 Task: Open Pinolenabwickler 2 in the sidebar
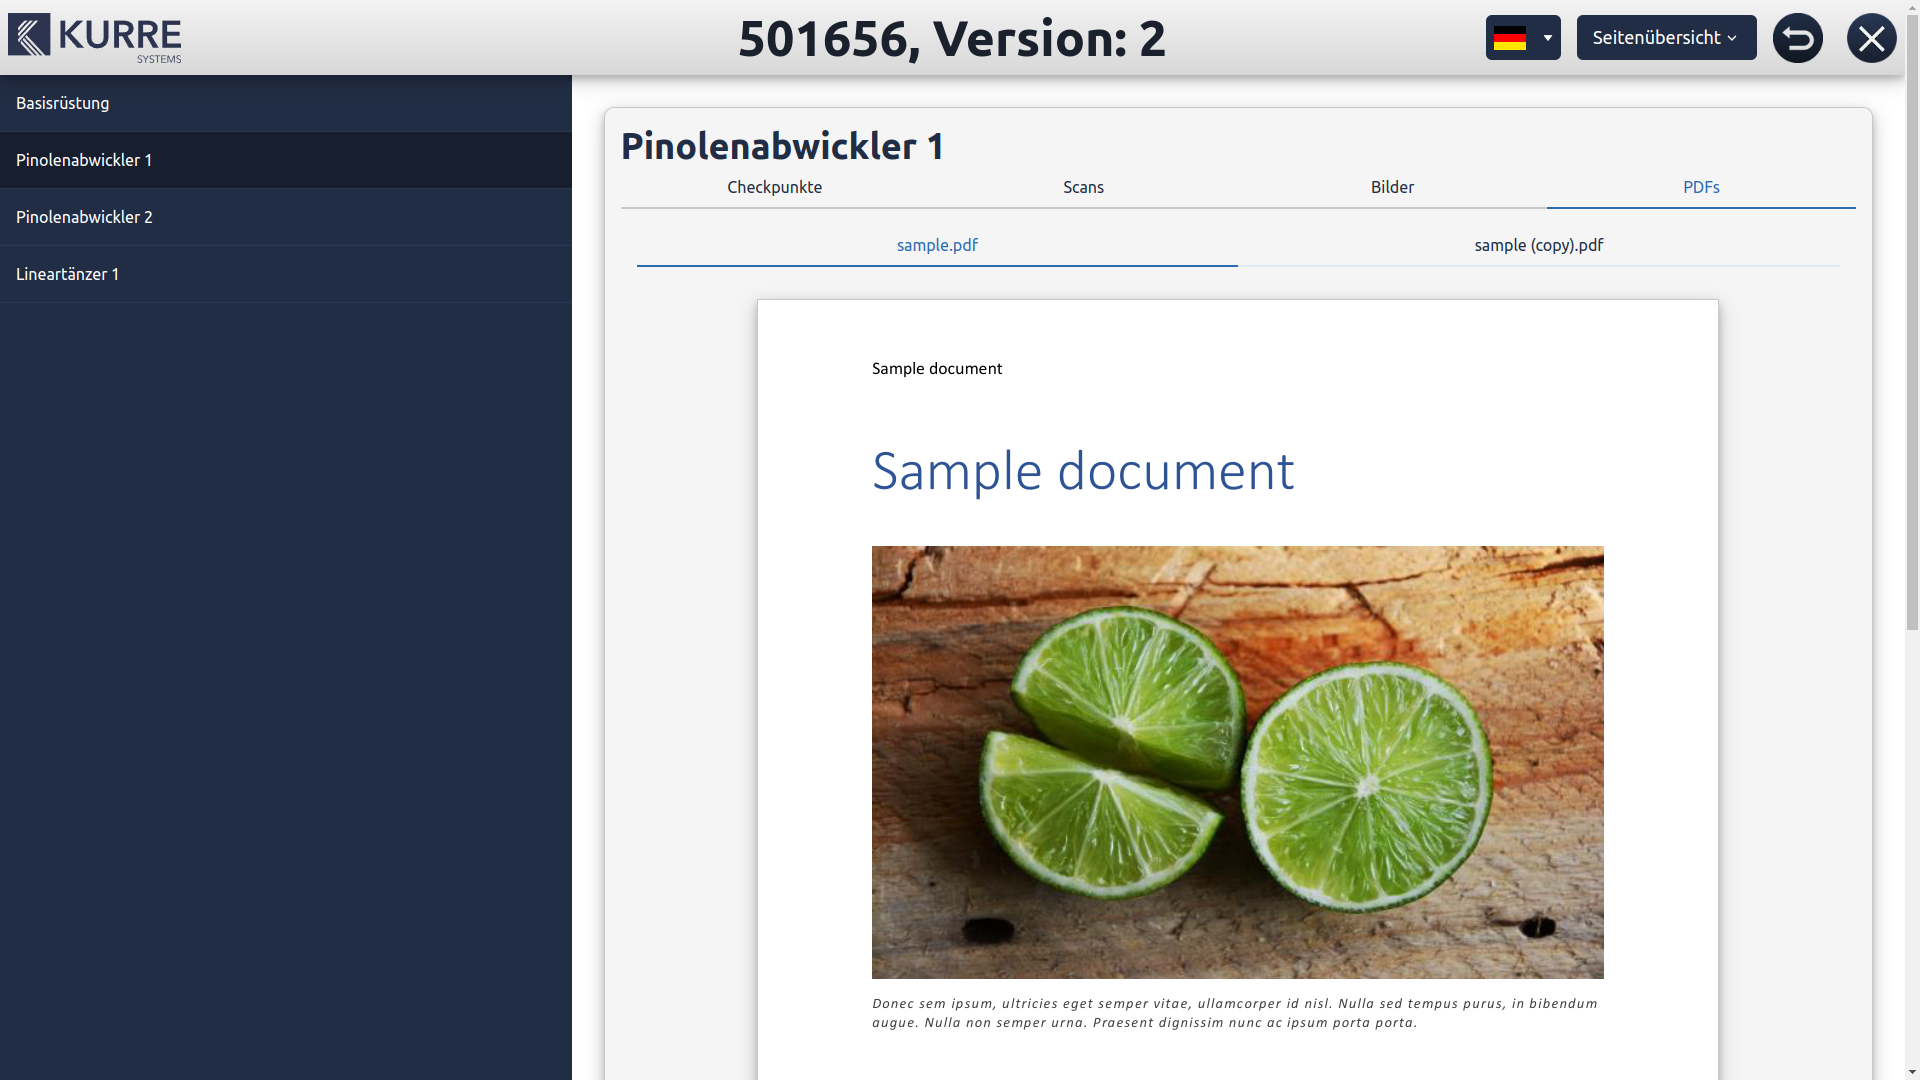coord(285,217)
